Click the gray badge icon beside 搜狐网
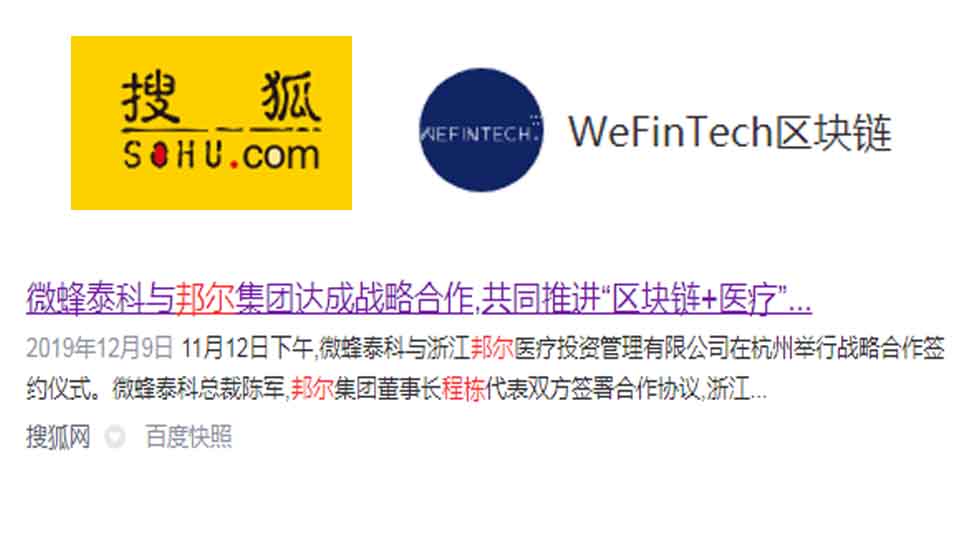 pos(115,437)
